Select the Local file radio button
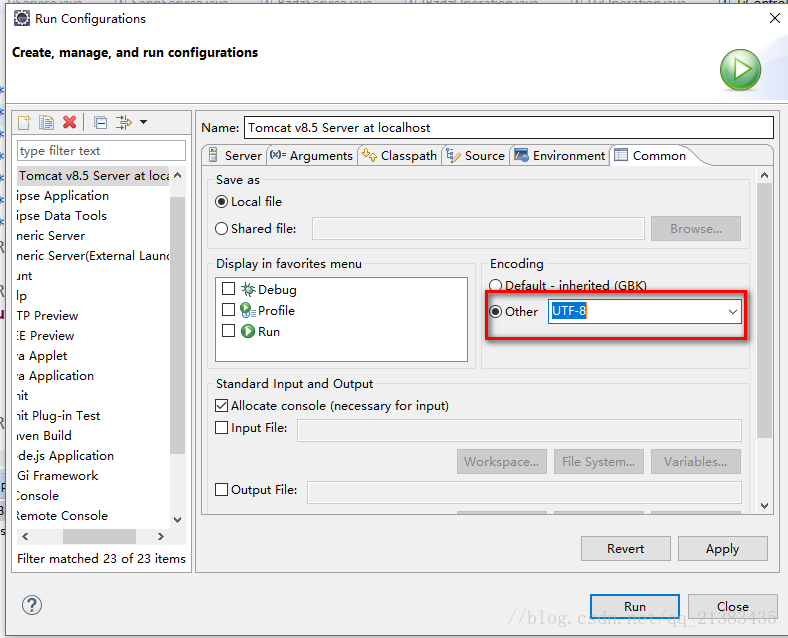788x638 pixels. [x=222, y=202]
